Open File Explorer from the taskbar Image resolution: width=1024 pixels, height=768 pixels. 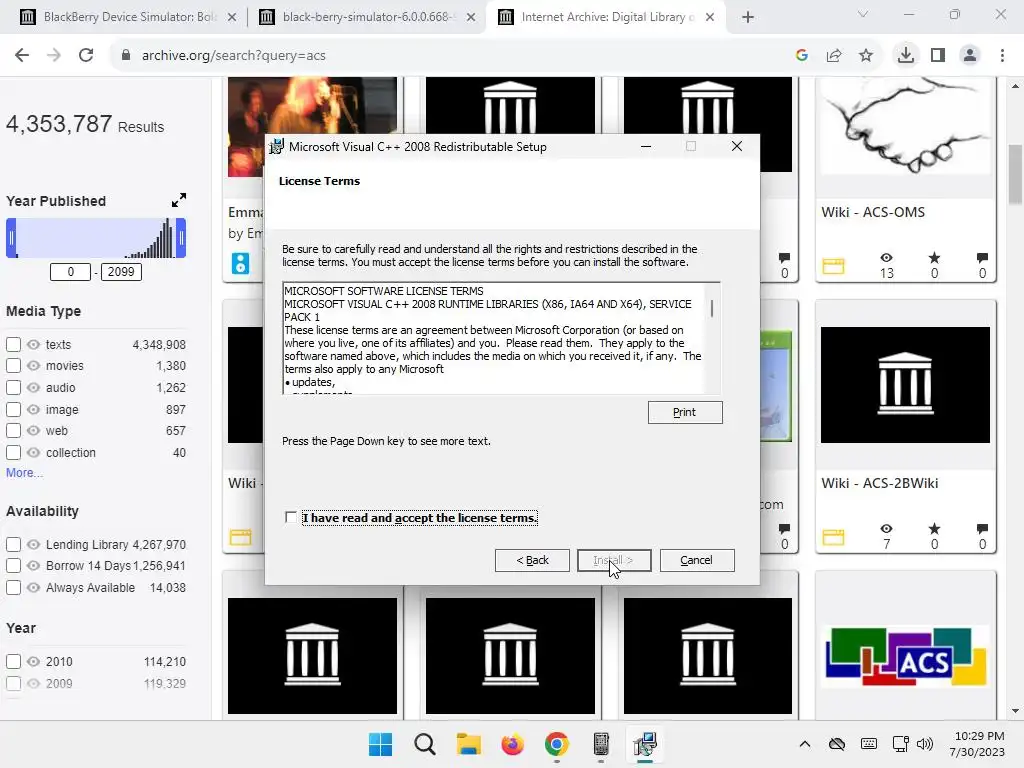[x=468, y=744]
